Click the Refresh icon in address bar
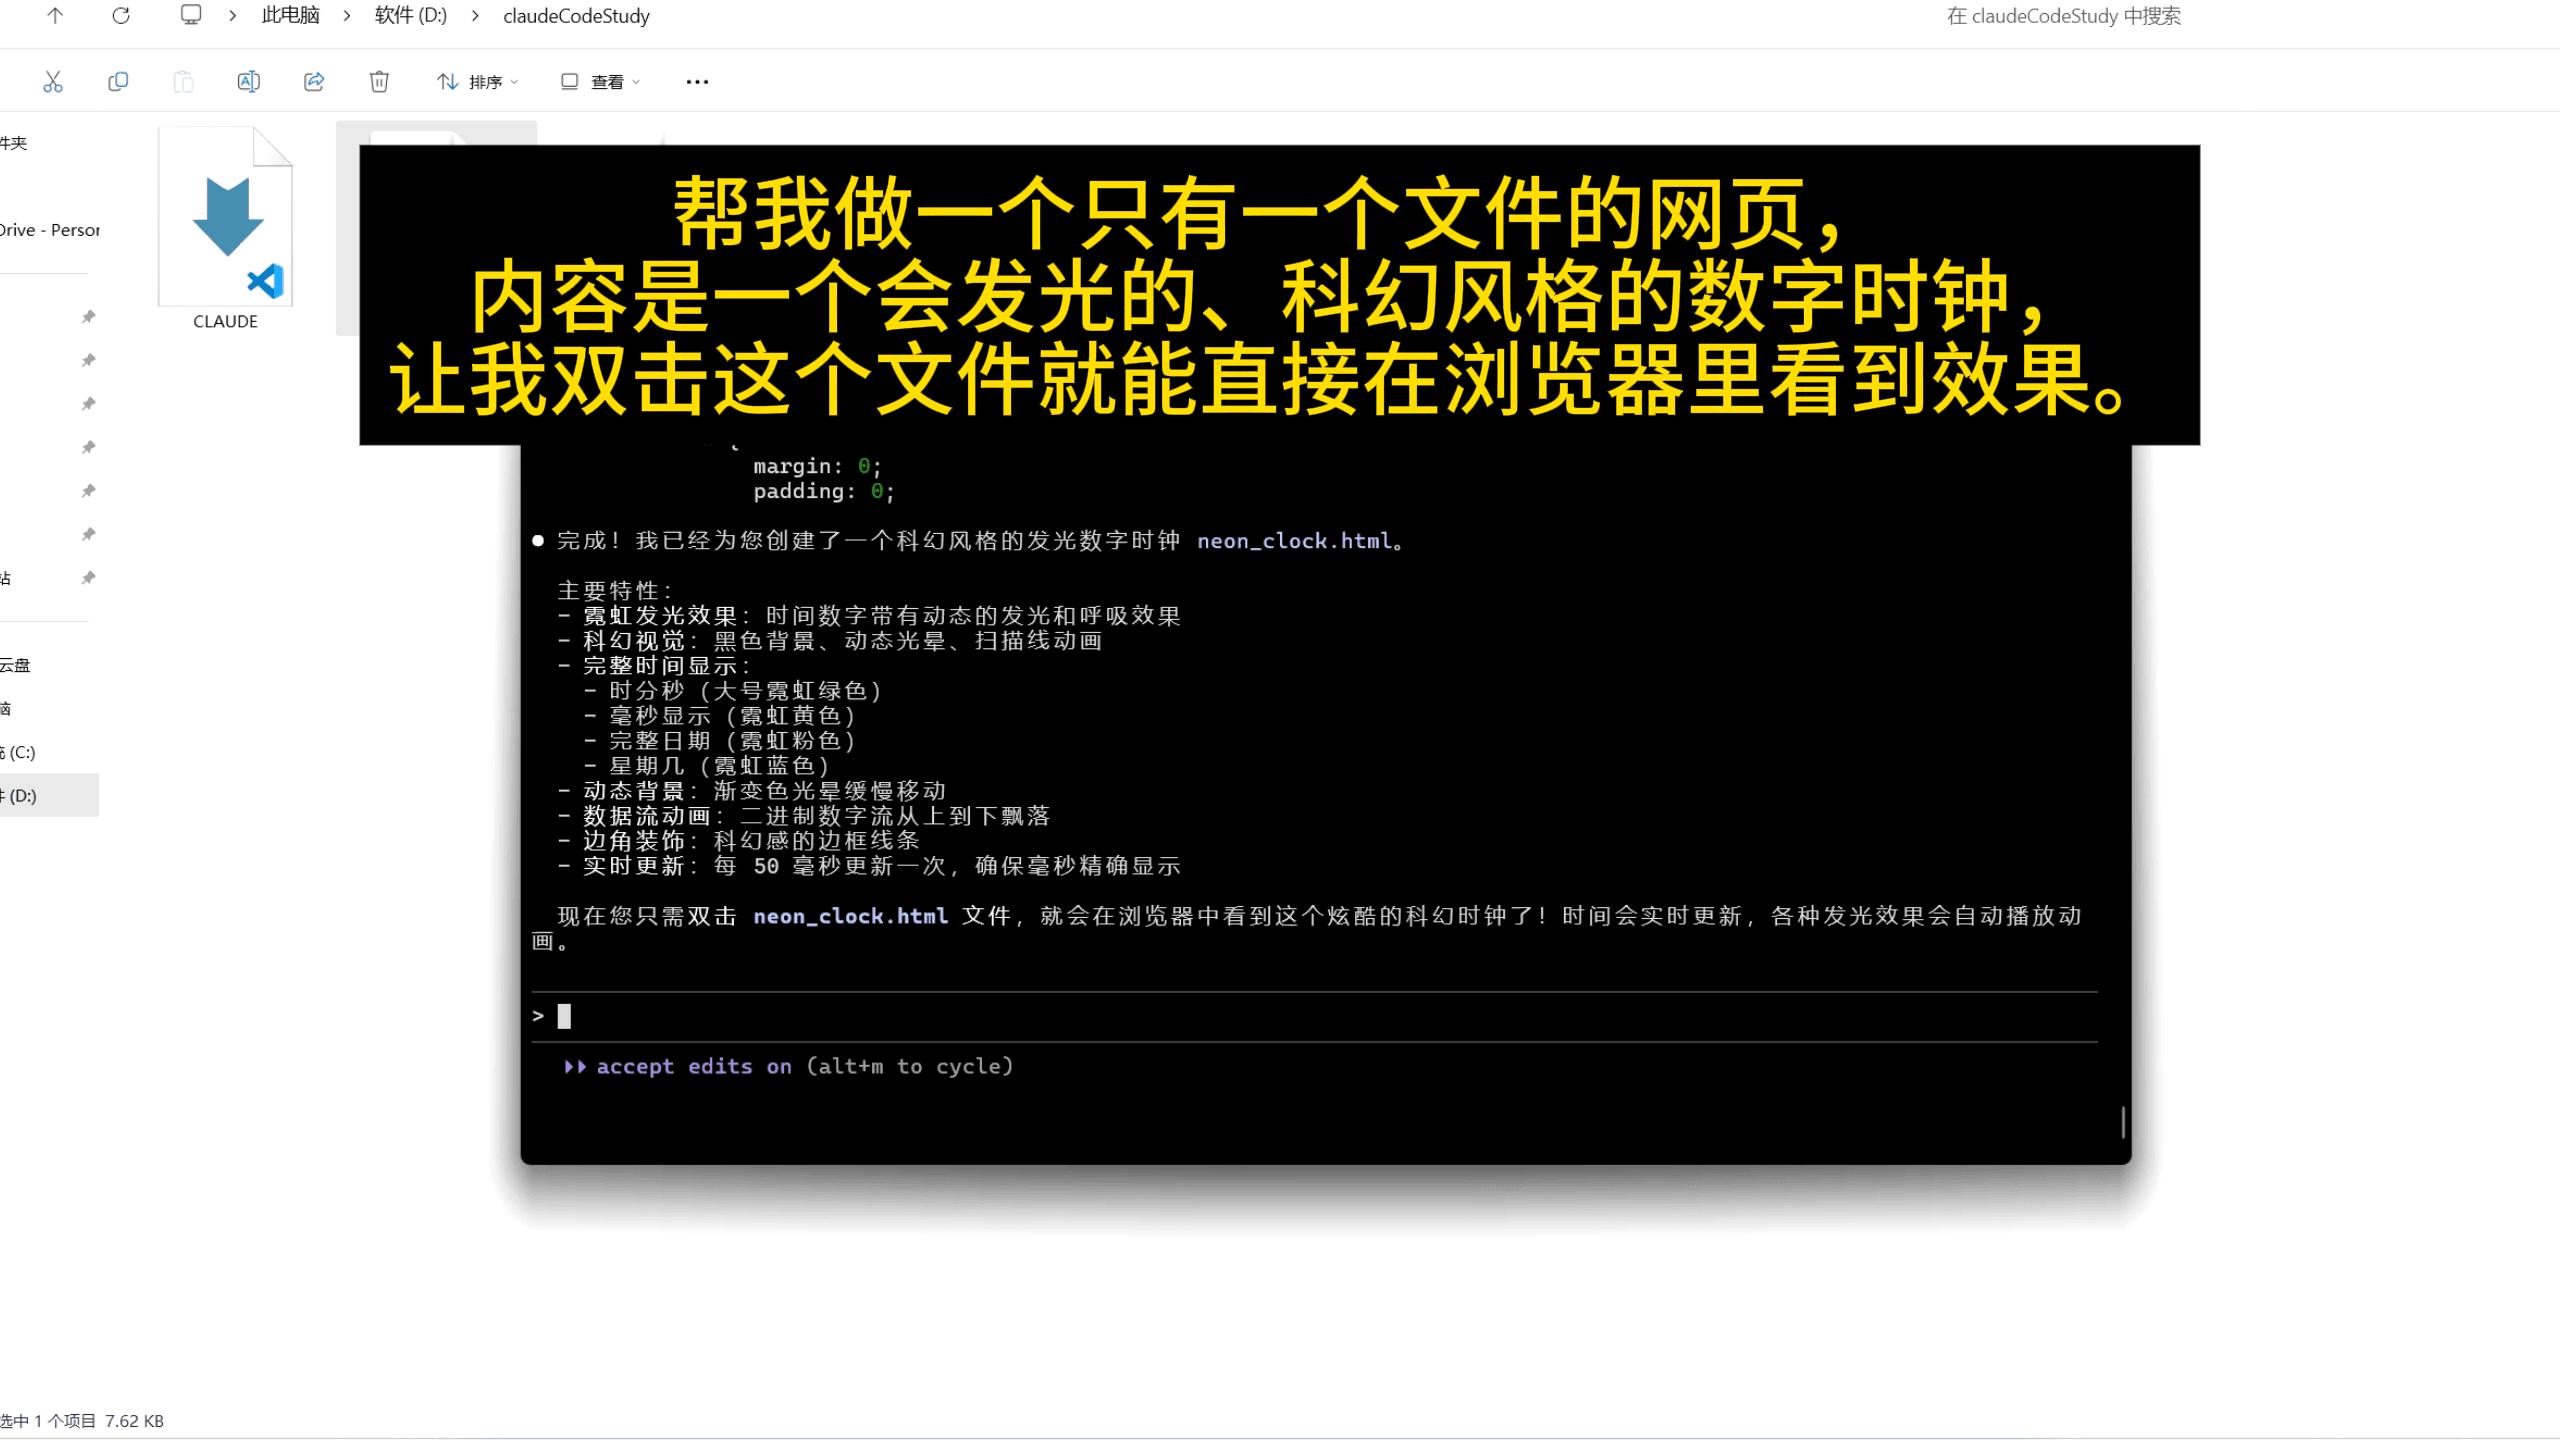The width and height of the screenshot is (2560, 1440). coord(121,16)
